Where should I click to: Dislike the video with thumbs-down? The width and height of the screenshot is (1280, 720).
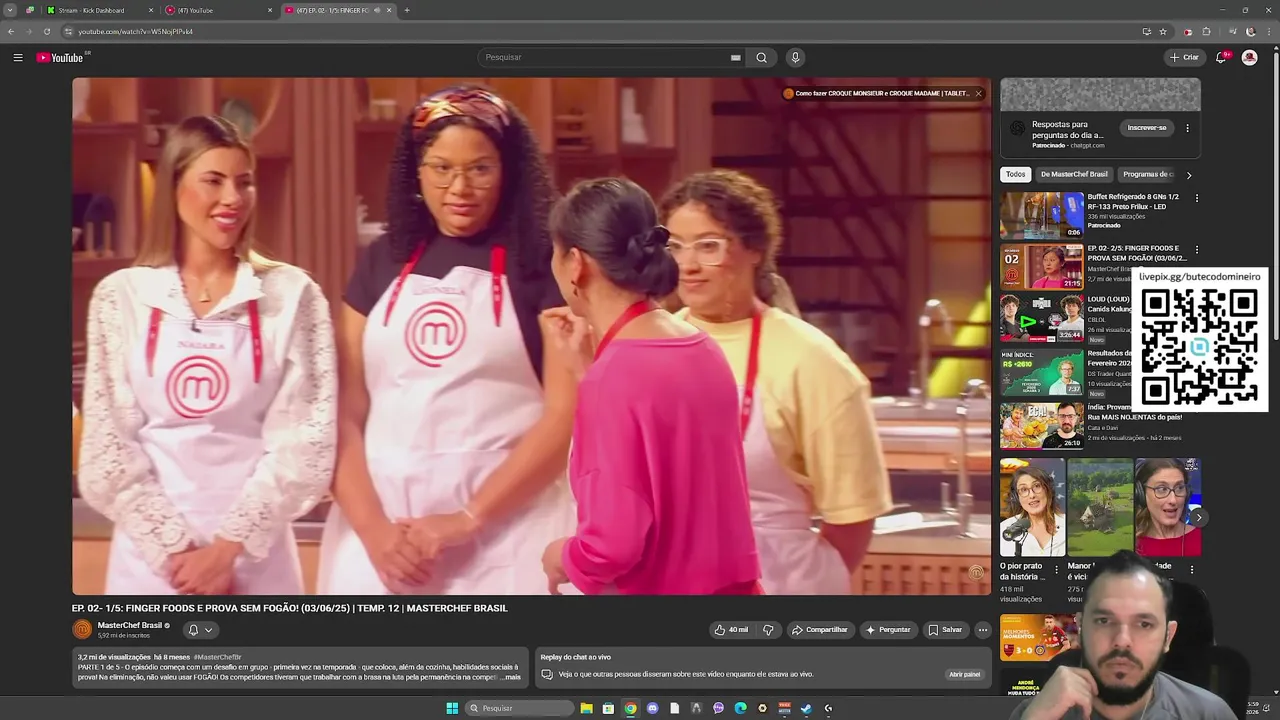pos(768,630)
